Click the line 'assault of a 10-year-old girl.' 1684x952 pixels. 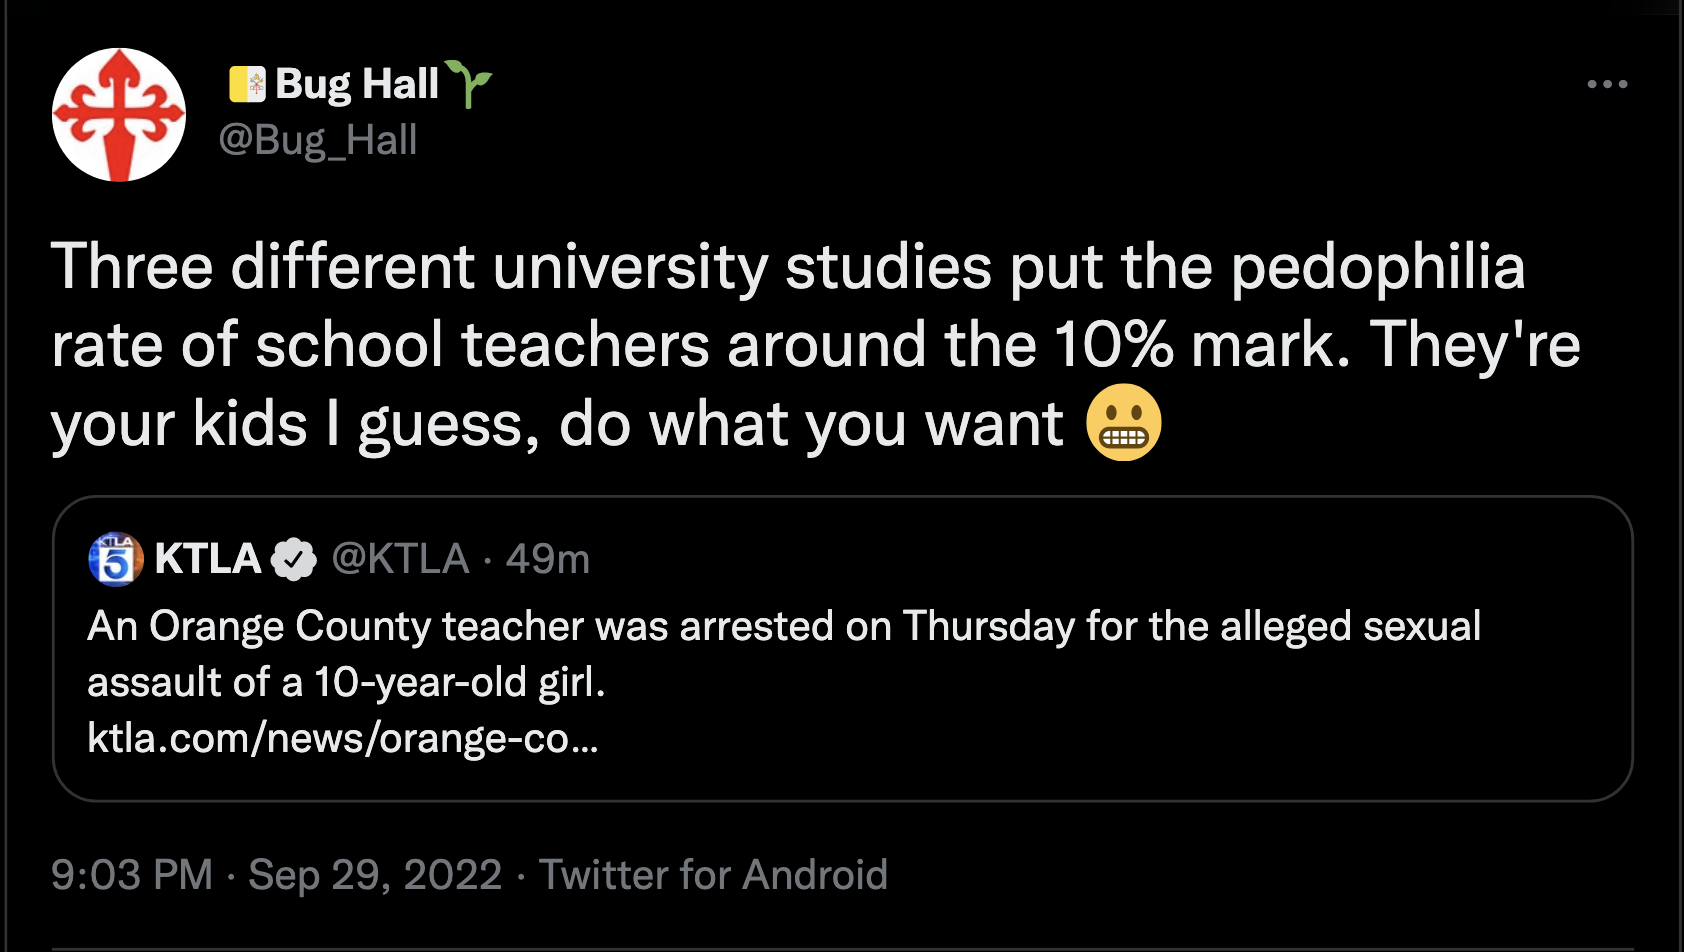(346, 682)
